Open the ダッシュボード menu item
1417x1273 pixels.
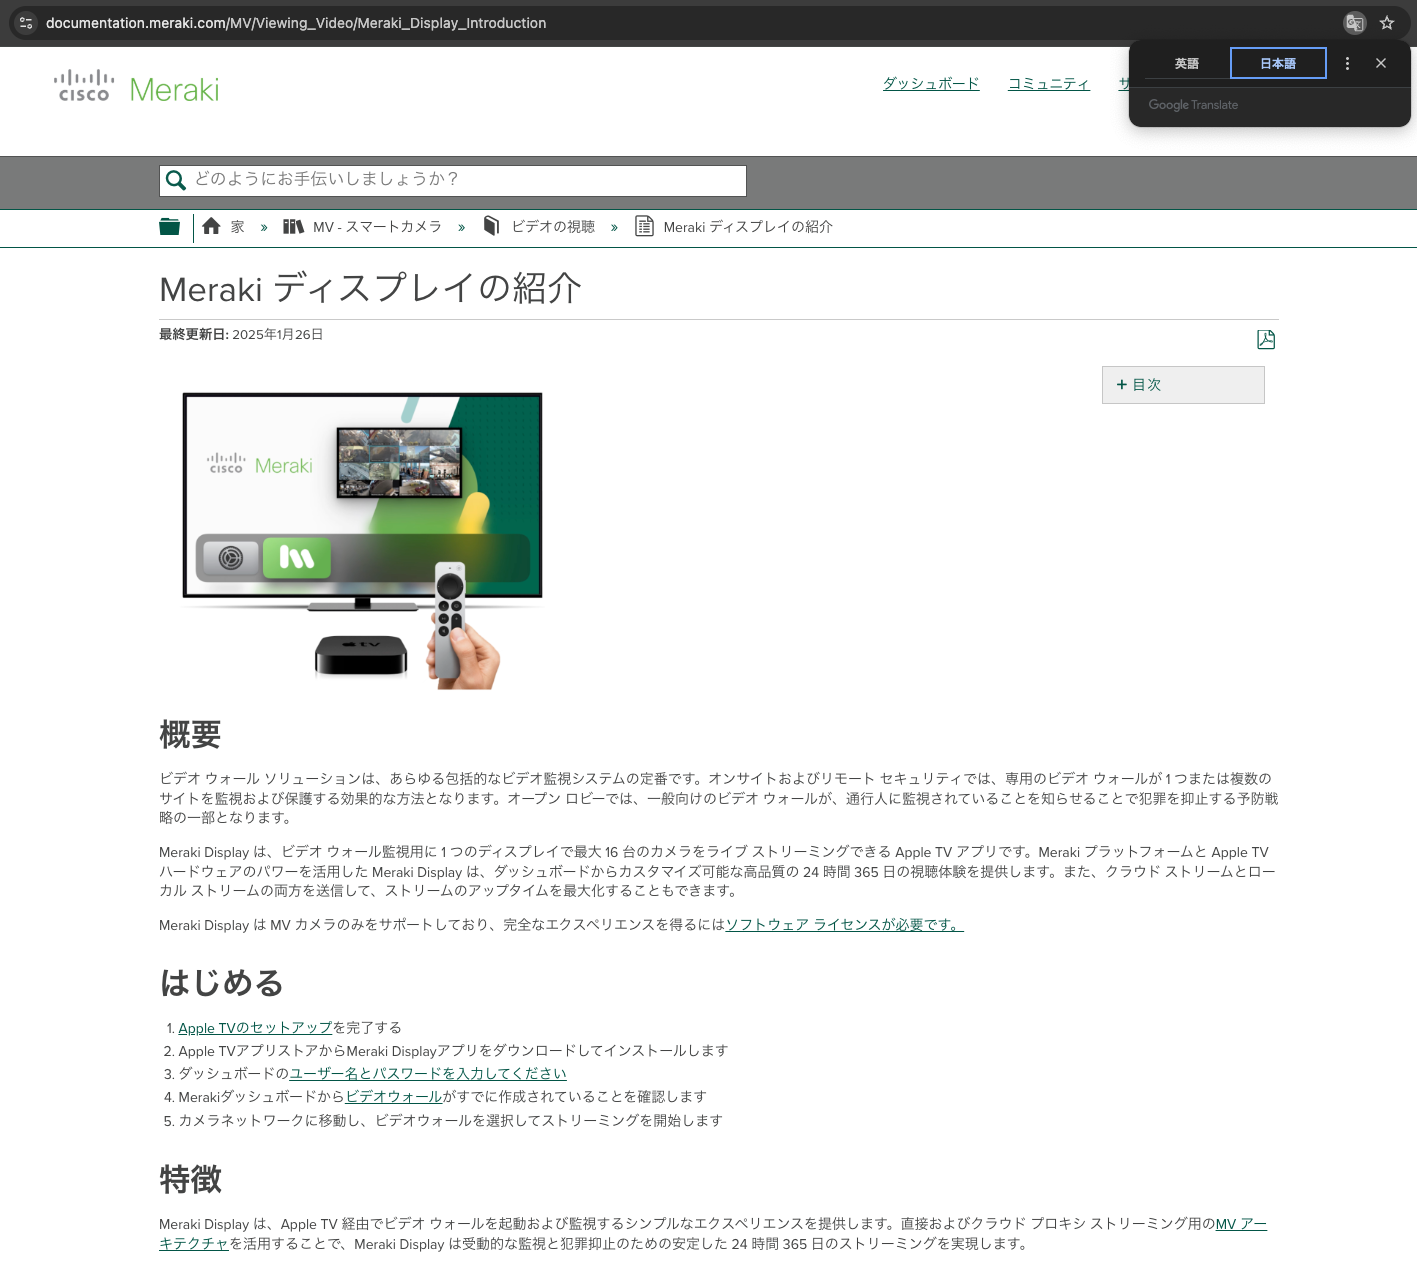click(930, 84)
